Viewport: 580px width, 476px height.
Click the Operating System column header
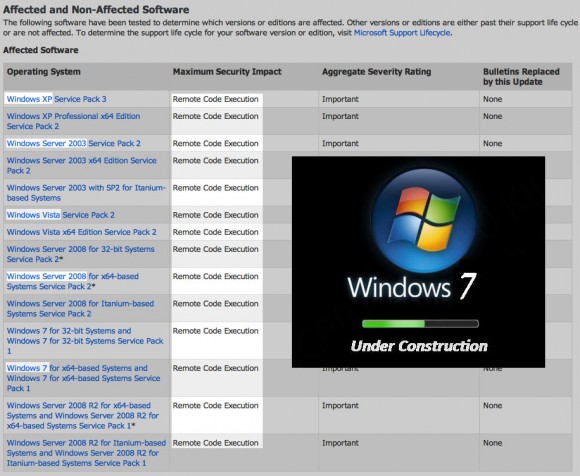tap(44, 72)
